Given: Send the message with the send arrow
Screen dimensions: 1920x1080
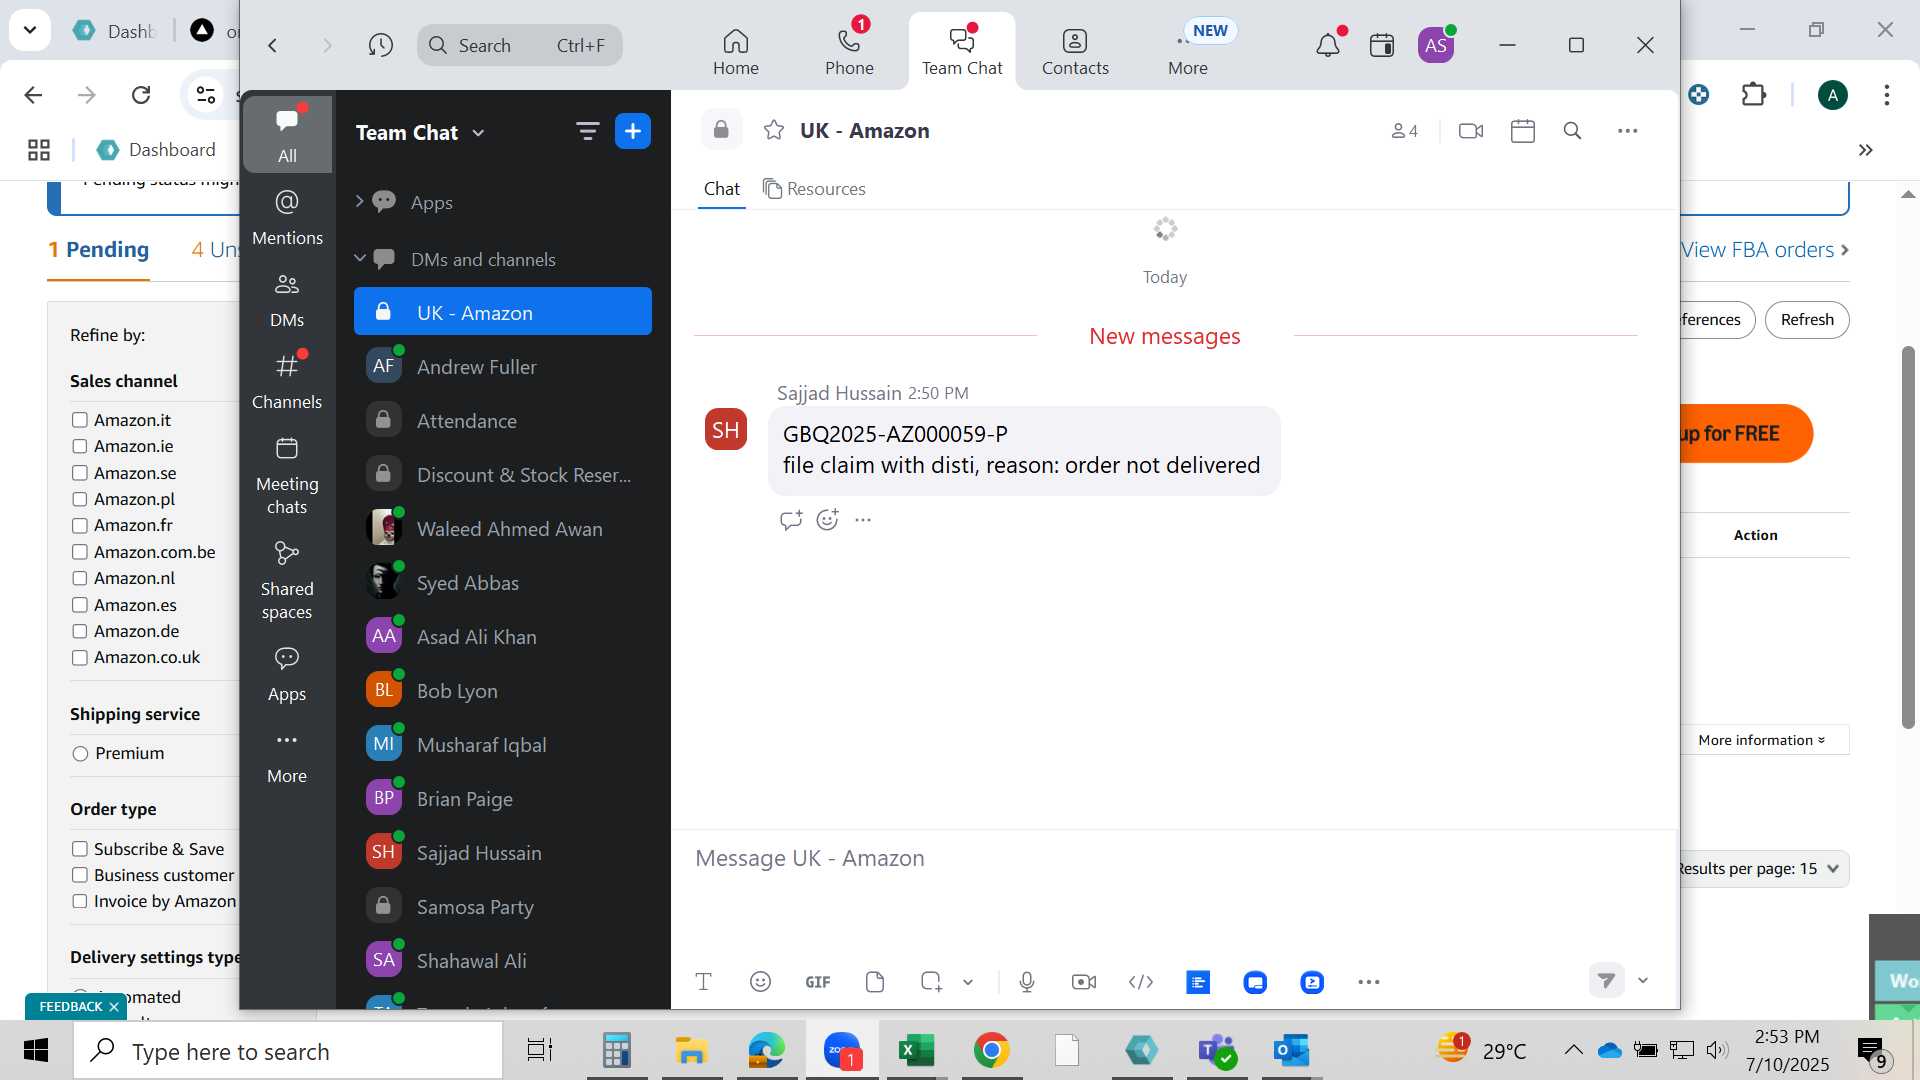Looking at the screenshot, I should [x=1606, y=981].
